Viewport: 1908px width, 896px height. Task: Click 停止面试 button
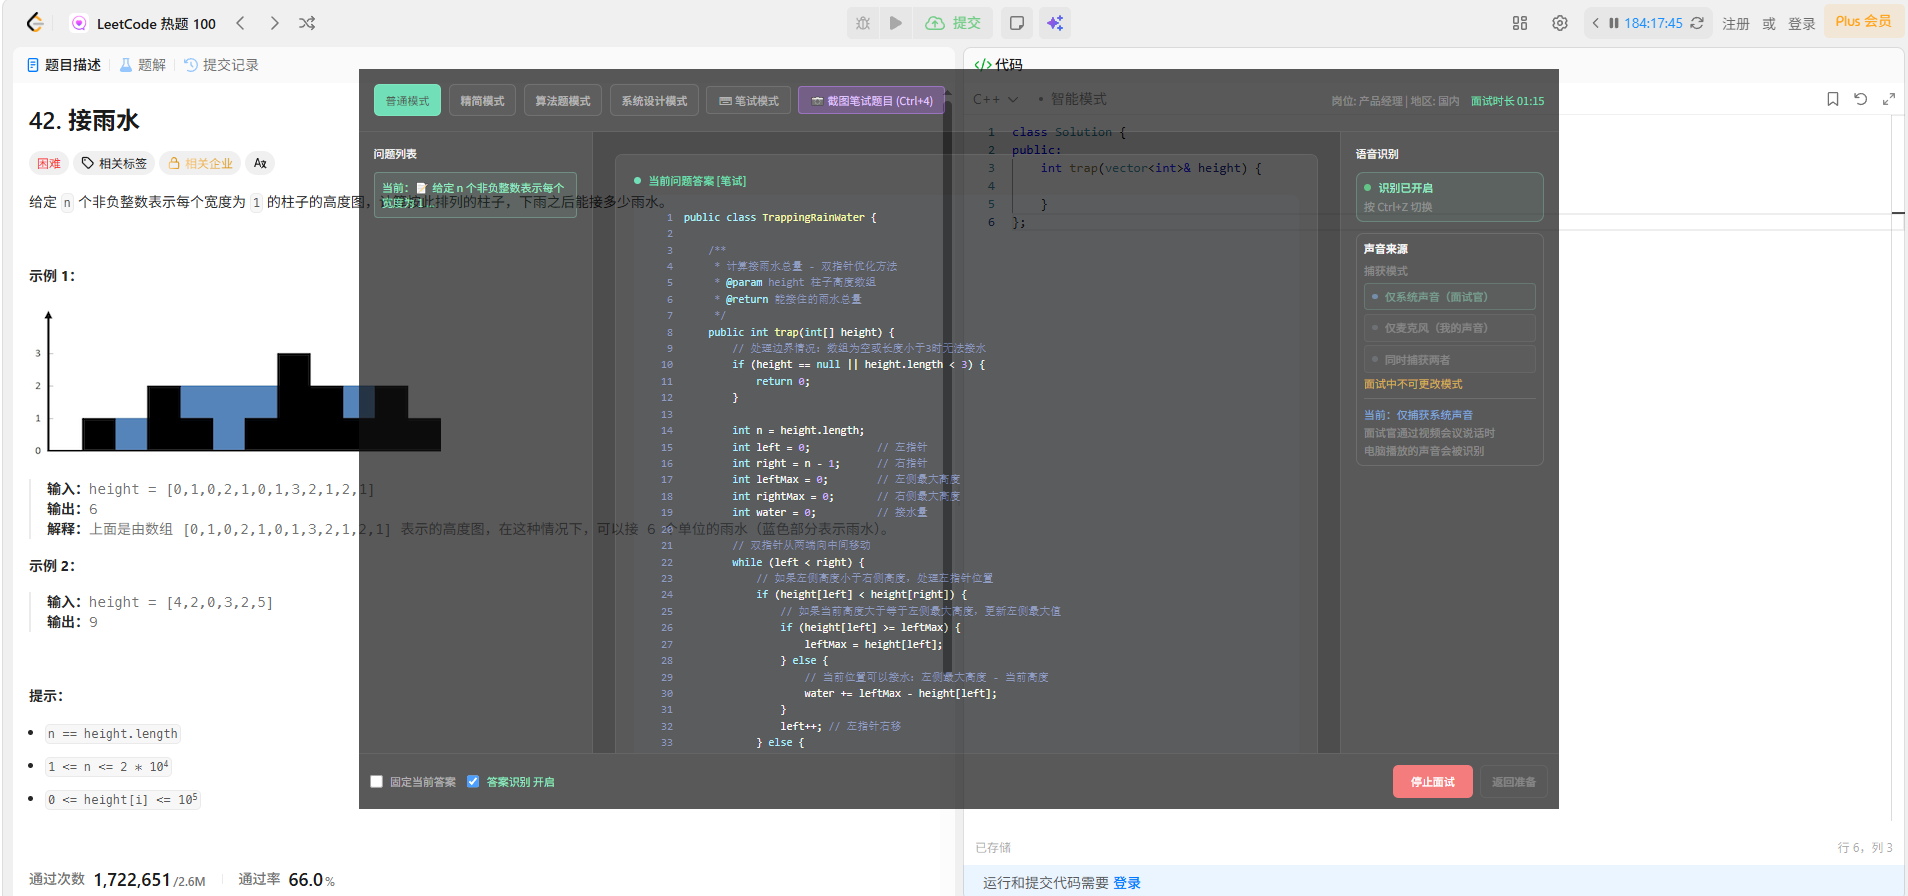click(1432, 782)
